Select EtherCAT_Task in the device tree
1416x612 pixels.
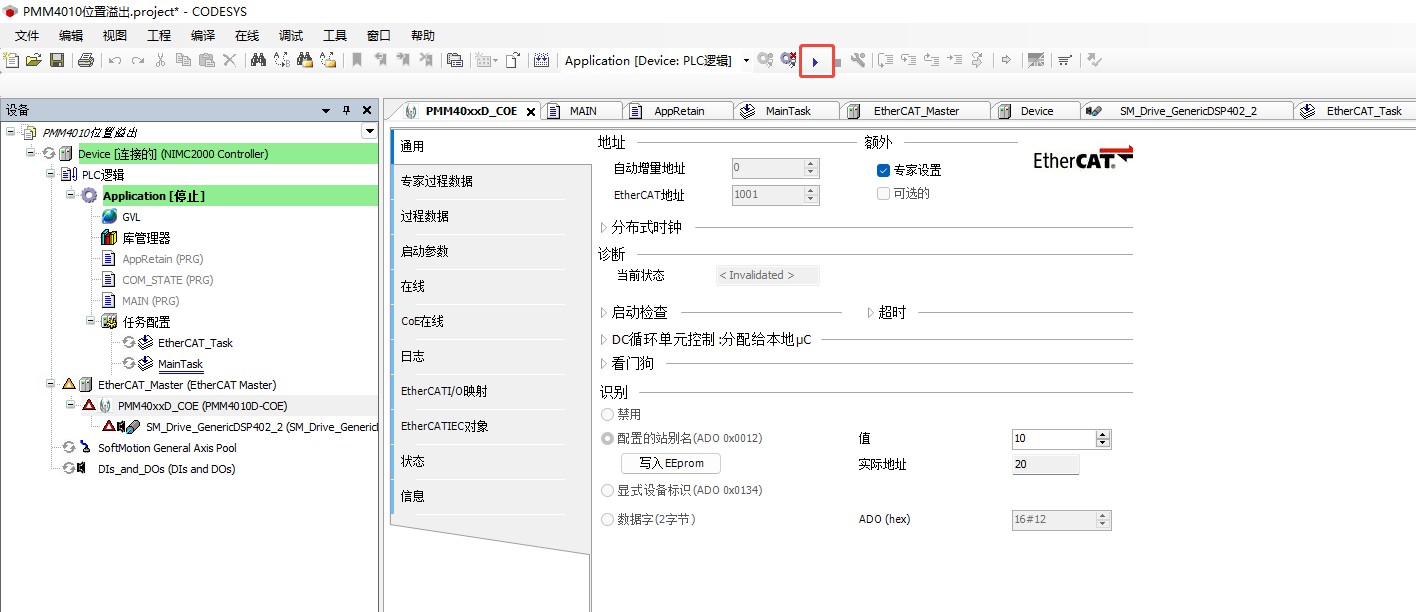195,343
